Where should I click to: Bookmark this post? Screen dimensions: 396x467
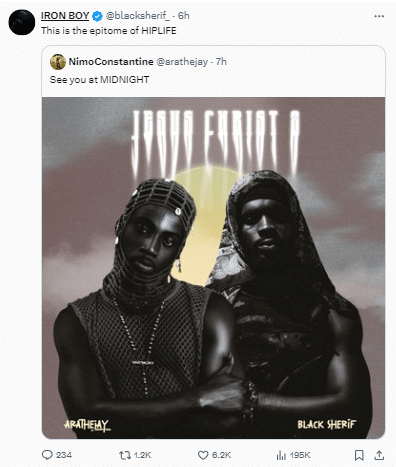[359, 455]
